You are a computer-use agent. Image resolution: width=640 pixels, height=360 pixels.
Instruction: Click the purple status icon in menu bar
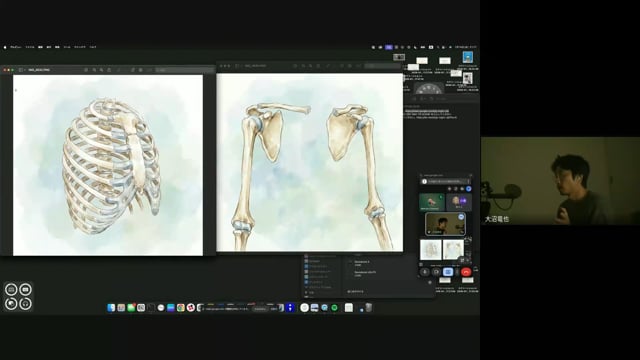(389, 47)
